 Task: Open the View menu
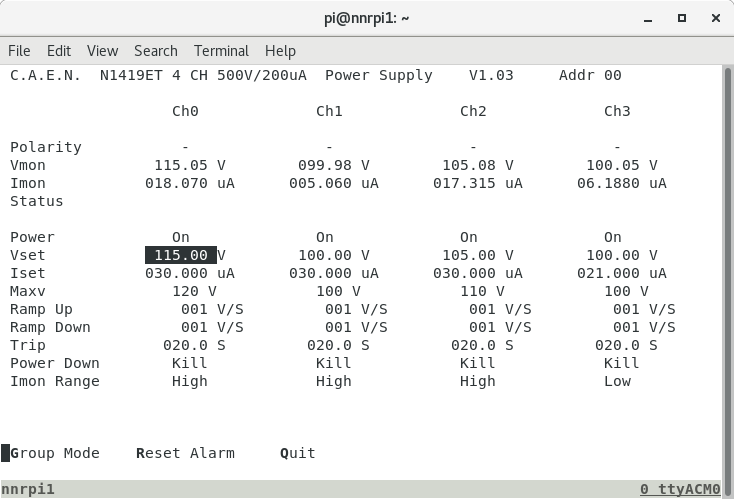click(x=102, y=51)
